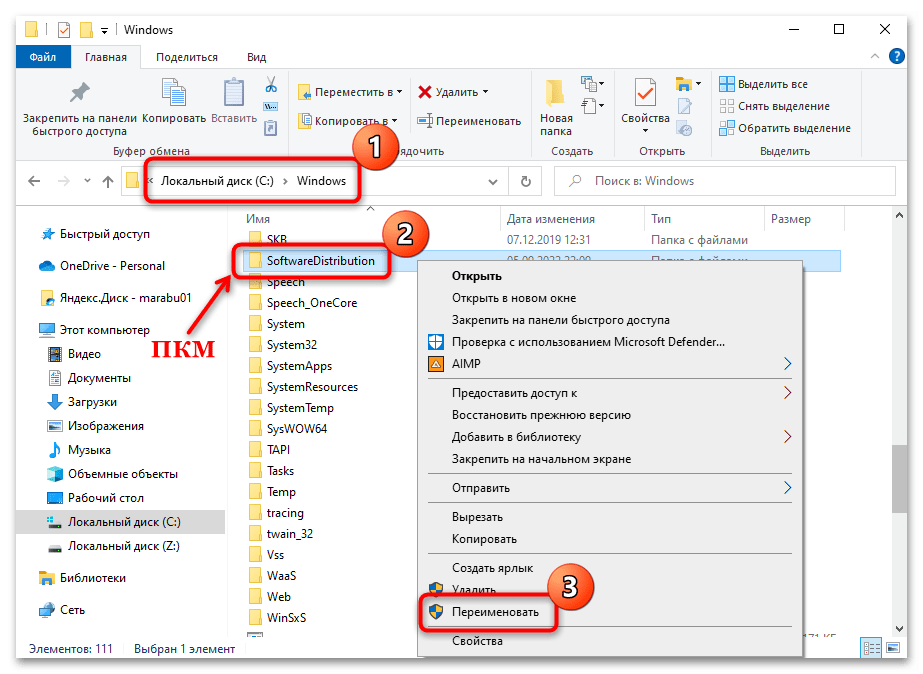Open the Delete dropdown arrow in ribbon
Image resolution: width=923 pixels, height=674 pixels.
[x=486, y=92]
